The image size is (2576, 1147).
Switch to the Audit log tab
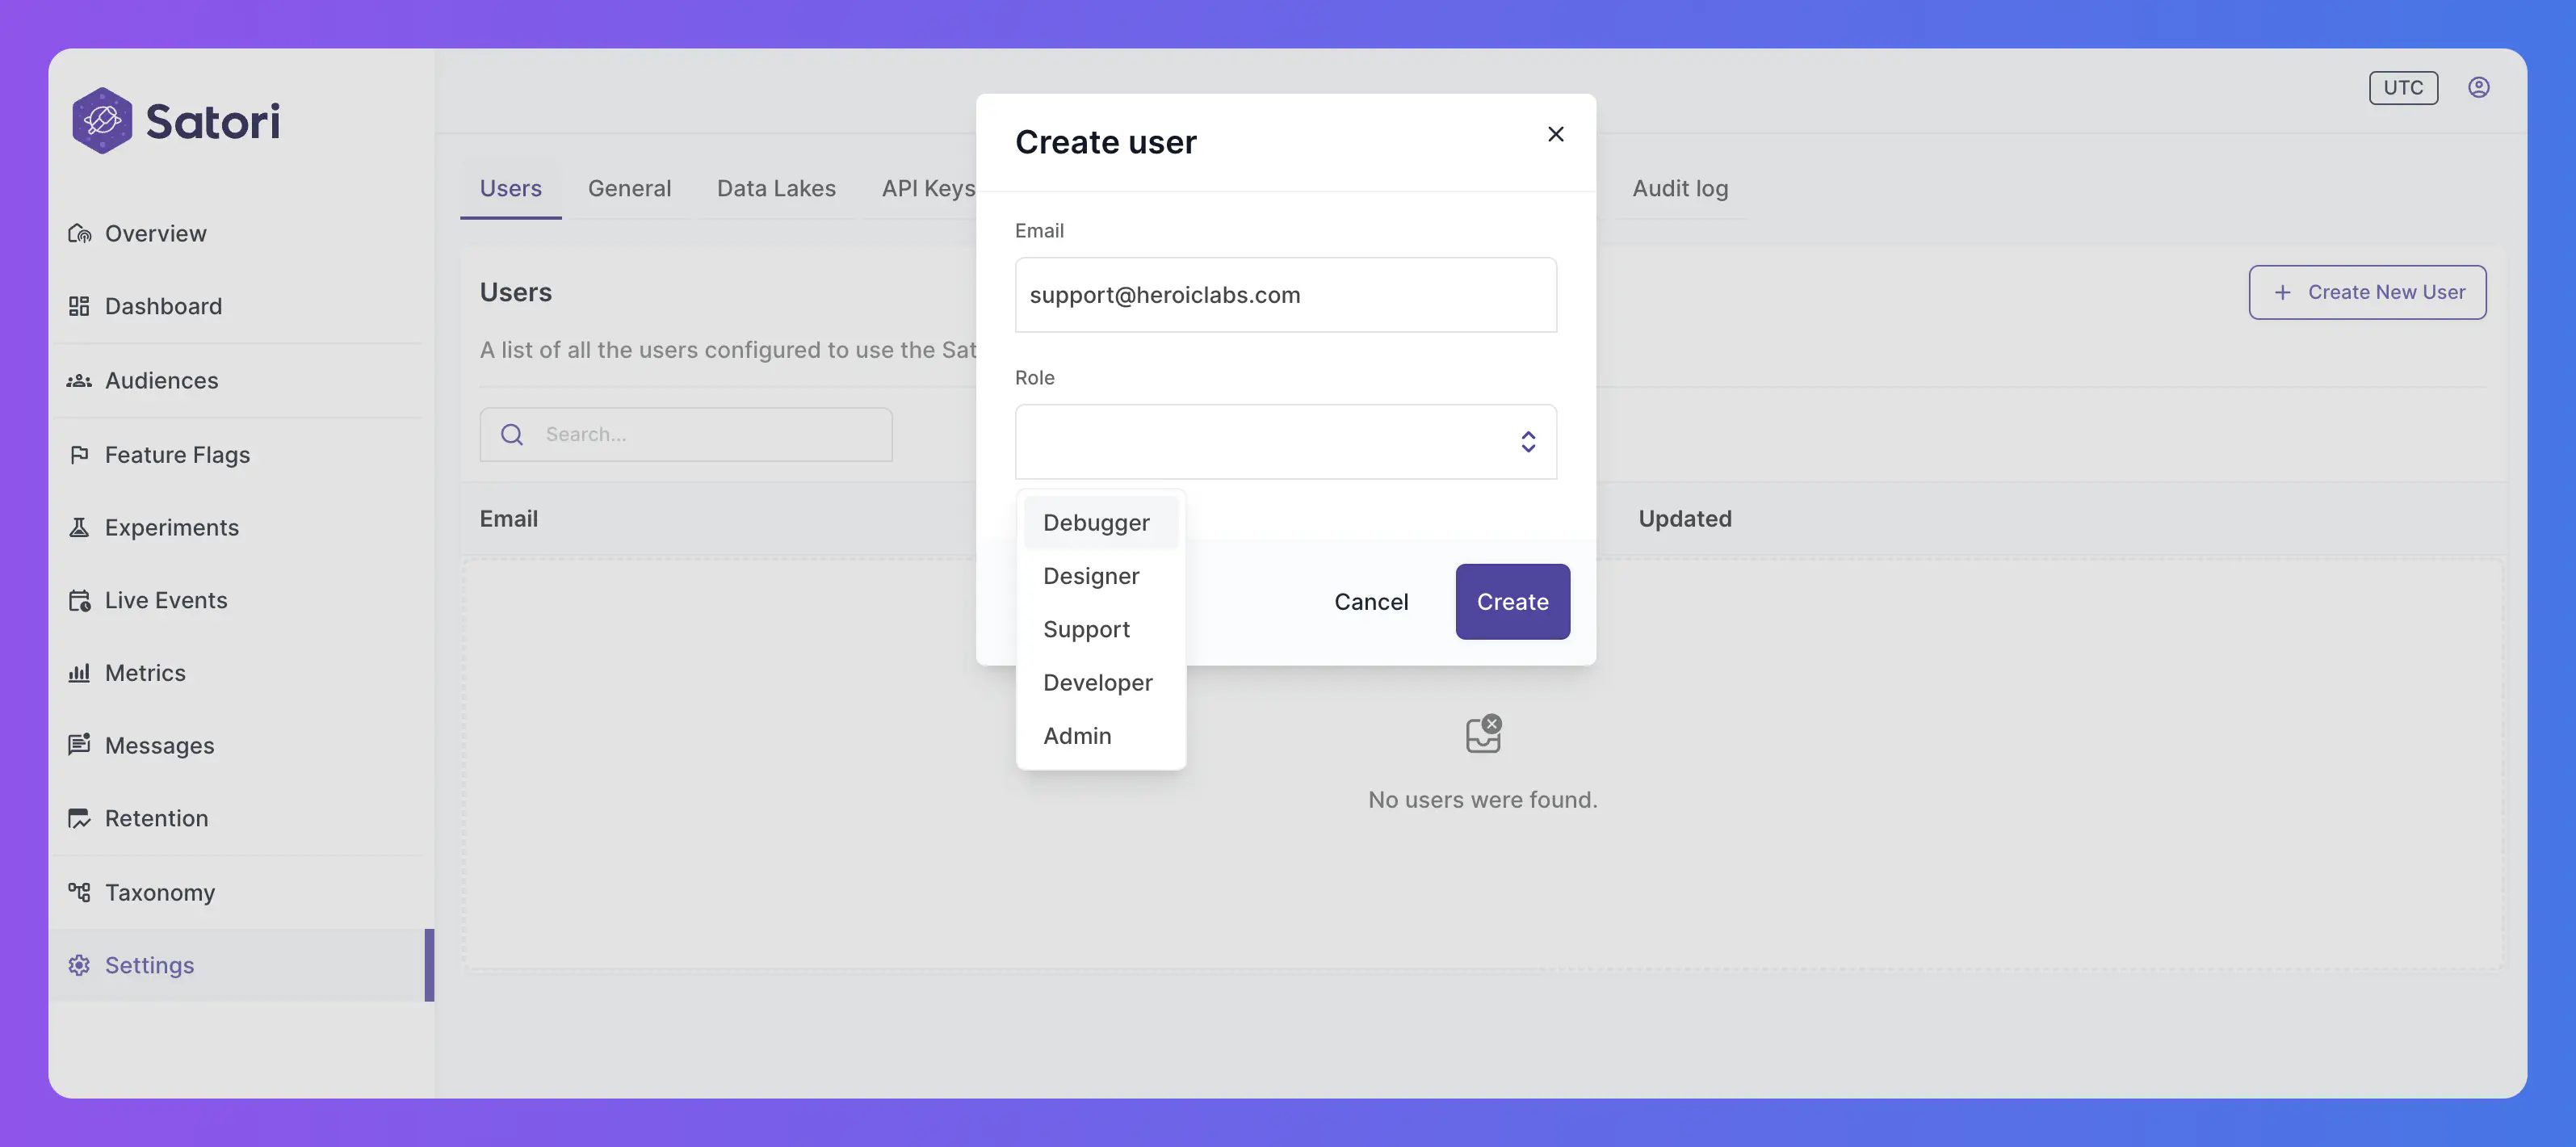[1679, 187]
